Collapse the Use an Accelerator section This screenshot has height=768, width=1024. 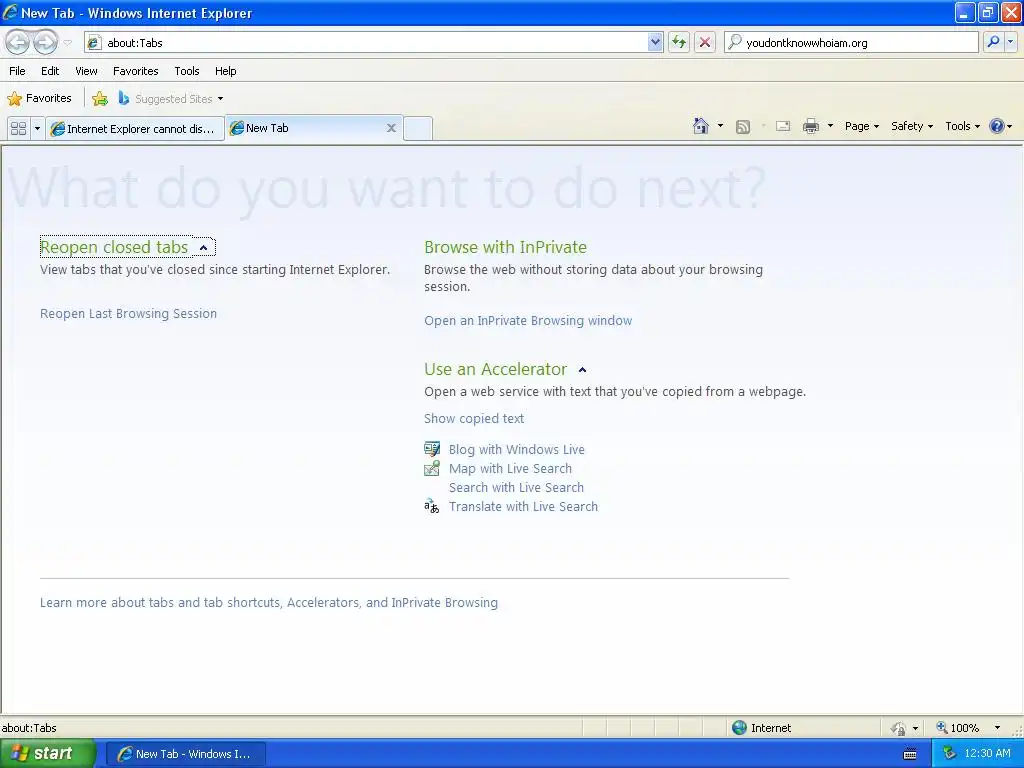(x=583, y=370)
